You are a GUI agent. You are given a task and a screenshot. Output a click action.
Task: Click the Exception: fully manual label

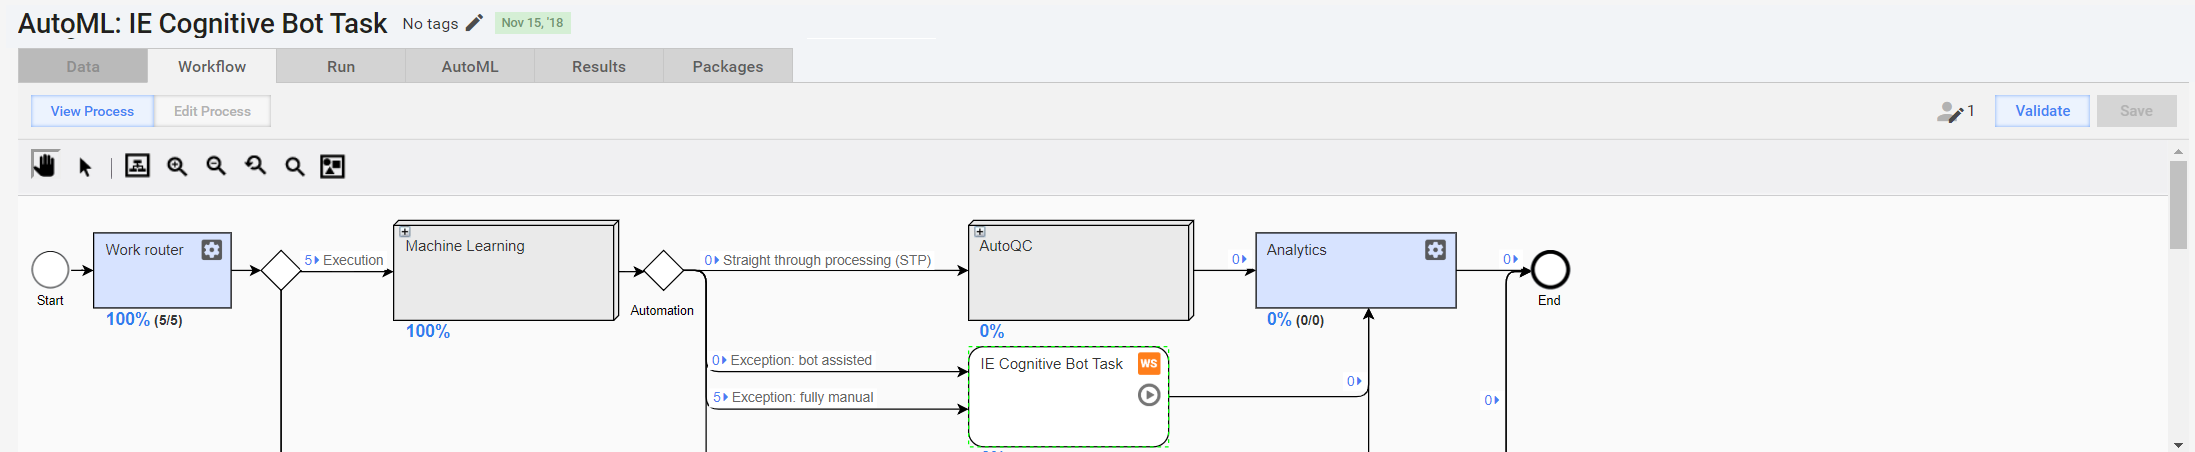pyautogui.click(x=802, y=397)
